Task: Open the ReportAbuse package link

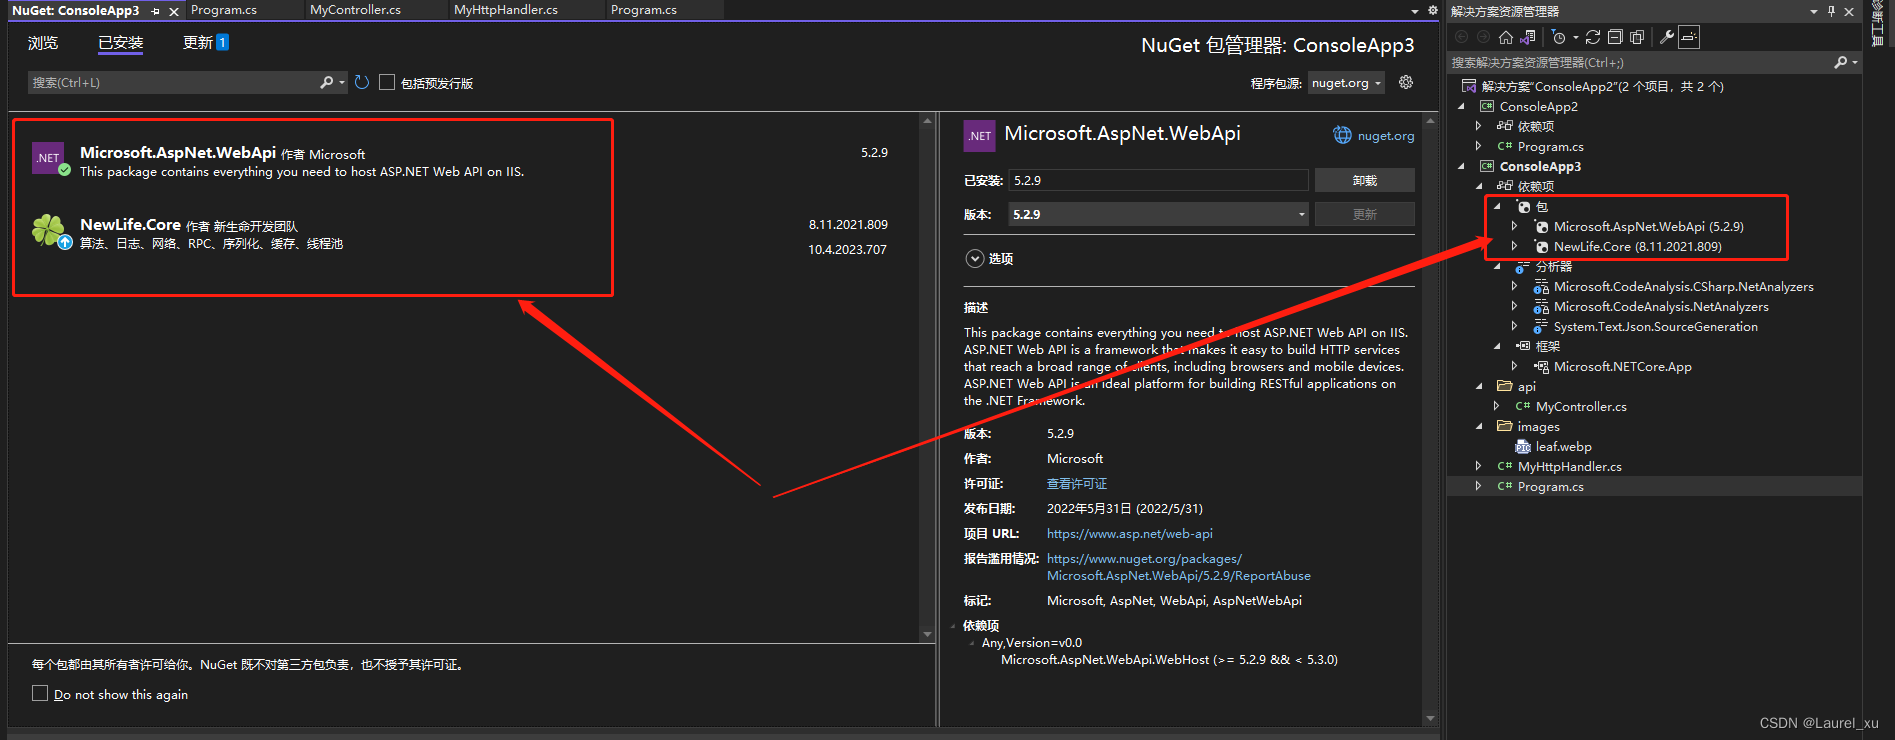Action: [x=1178, y=567]
